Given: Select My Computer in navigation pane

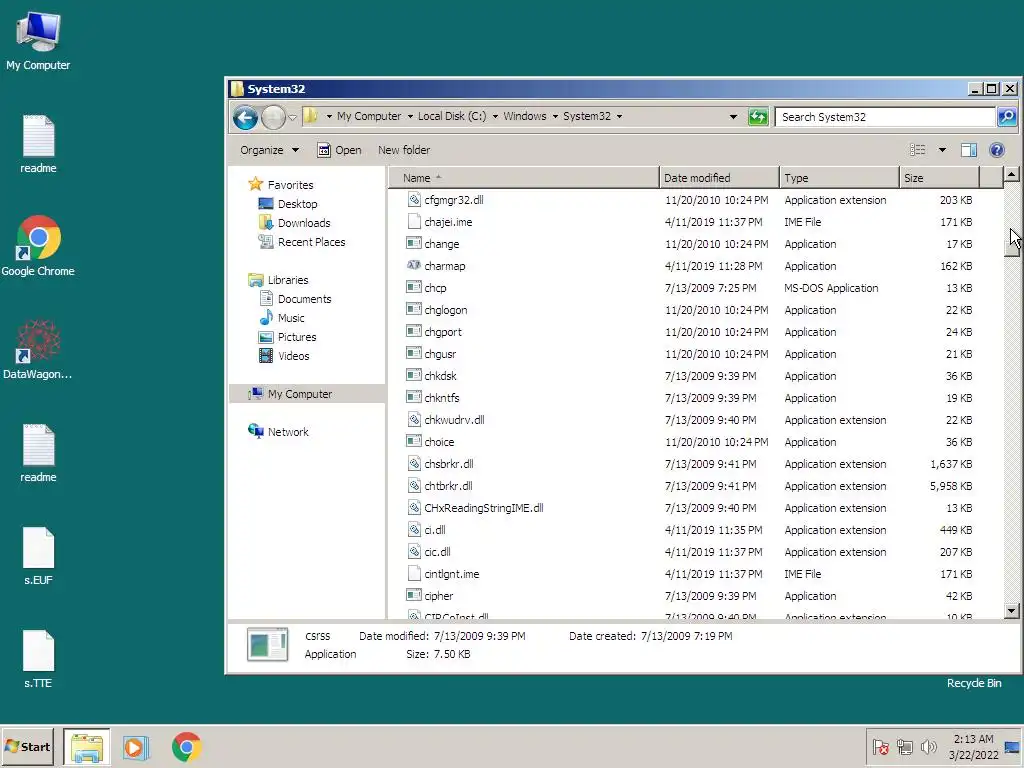Looking at the screenshot, I should pos(307,393).
